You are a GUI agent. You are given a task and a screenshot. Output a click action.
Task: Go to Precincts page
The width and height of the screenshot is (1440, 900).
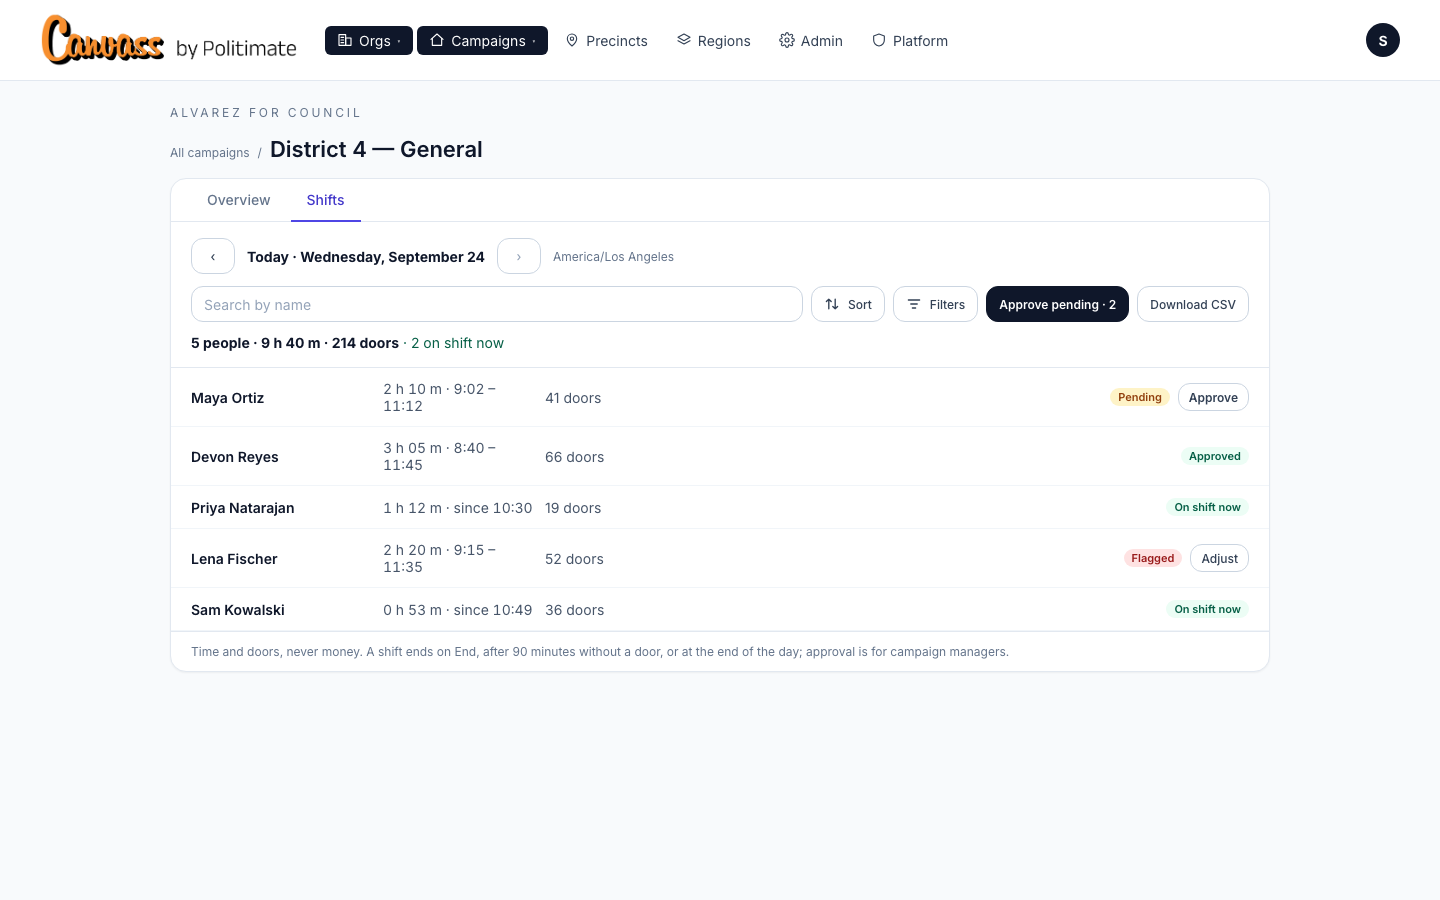click(607, 41)
